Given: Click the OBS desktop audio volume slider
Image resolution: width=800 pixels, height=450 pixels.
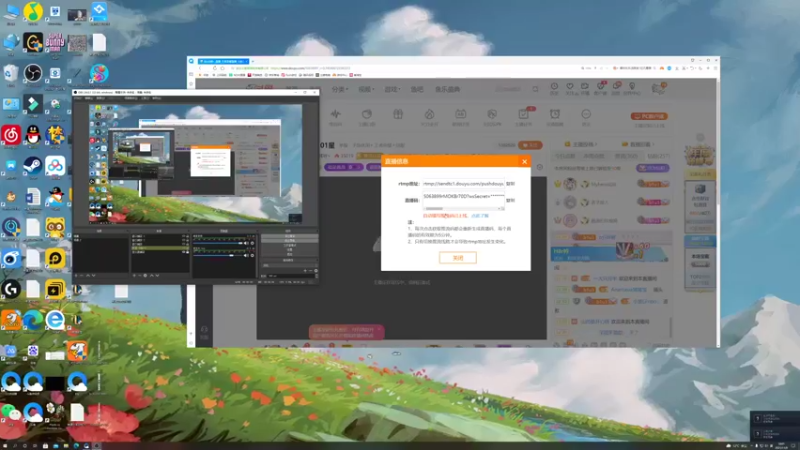Looking at the screenshot, I should point(219,243).
